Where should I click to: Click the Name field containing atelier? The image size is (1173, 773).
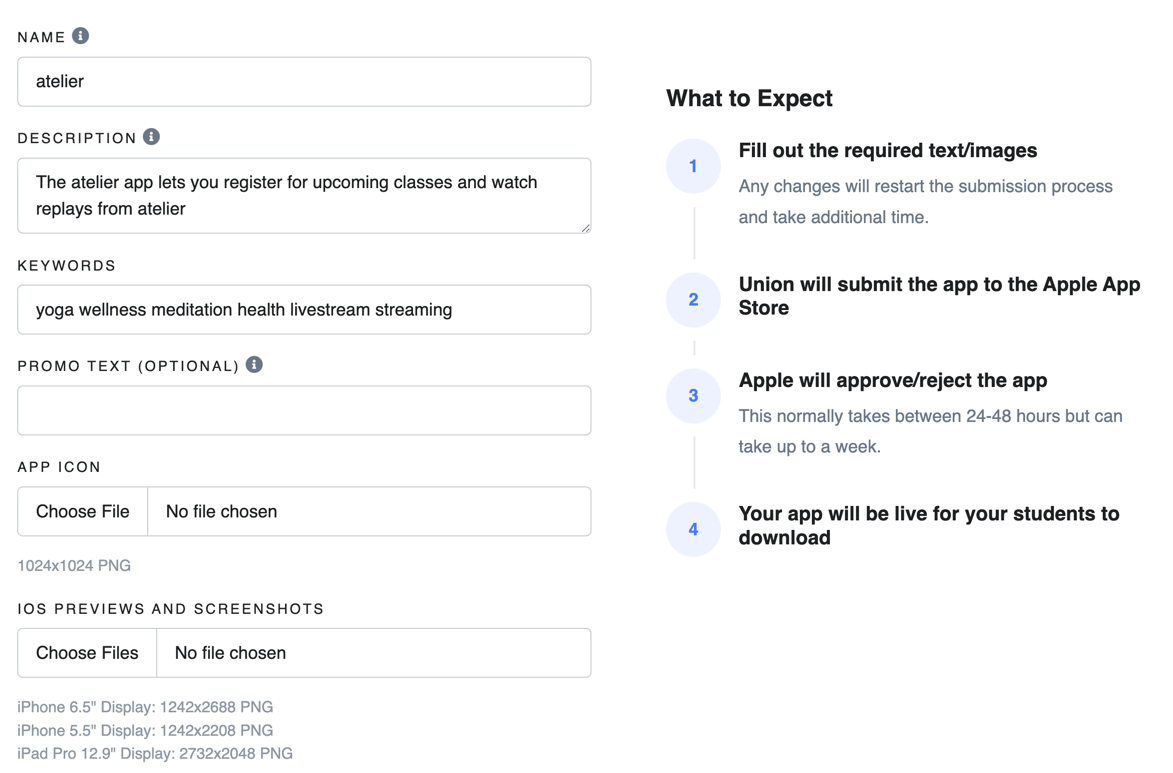click(304, 82)
